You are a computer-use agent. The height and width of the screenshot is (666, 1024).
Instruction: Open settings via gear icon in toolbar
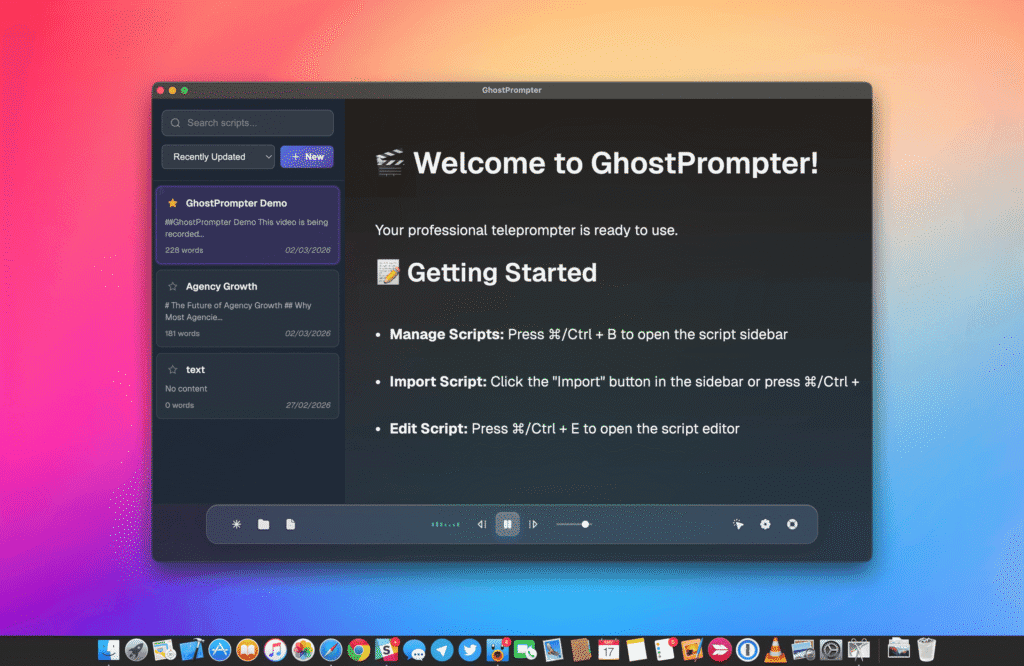(x=765, y=524)
